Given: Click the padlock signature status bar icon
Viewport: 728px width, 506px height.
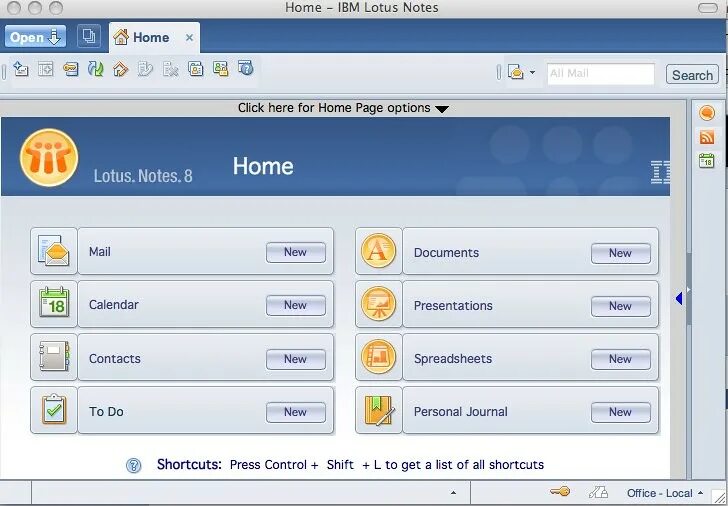Looking at the screenshot, I should coord(598,492).
